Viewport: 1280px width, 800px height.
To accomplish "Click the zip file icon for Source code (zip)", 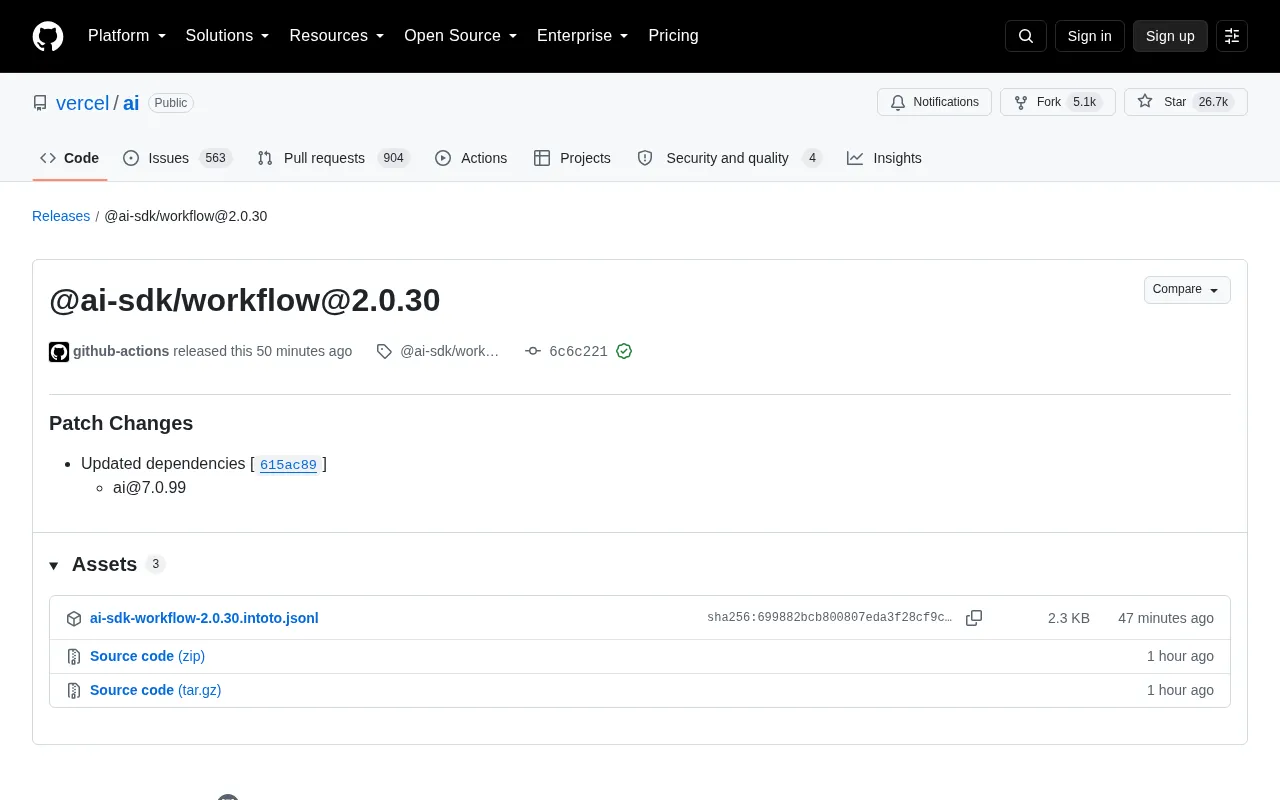I will 74,657.
